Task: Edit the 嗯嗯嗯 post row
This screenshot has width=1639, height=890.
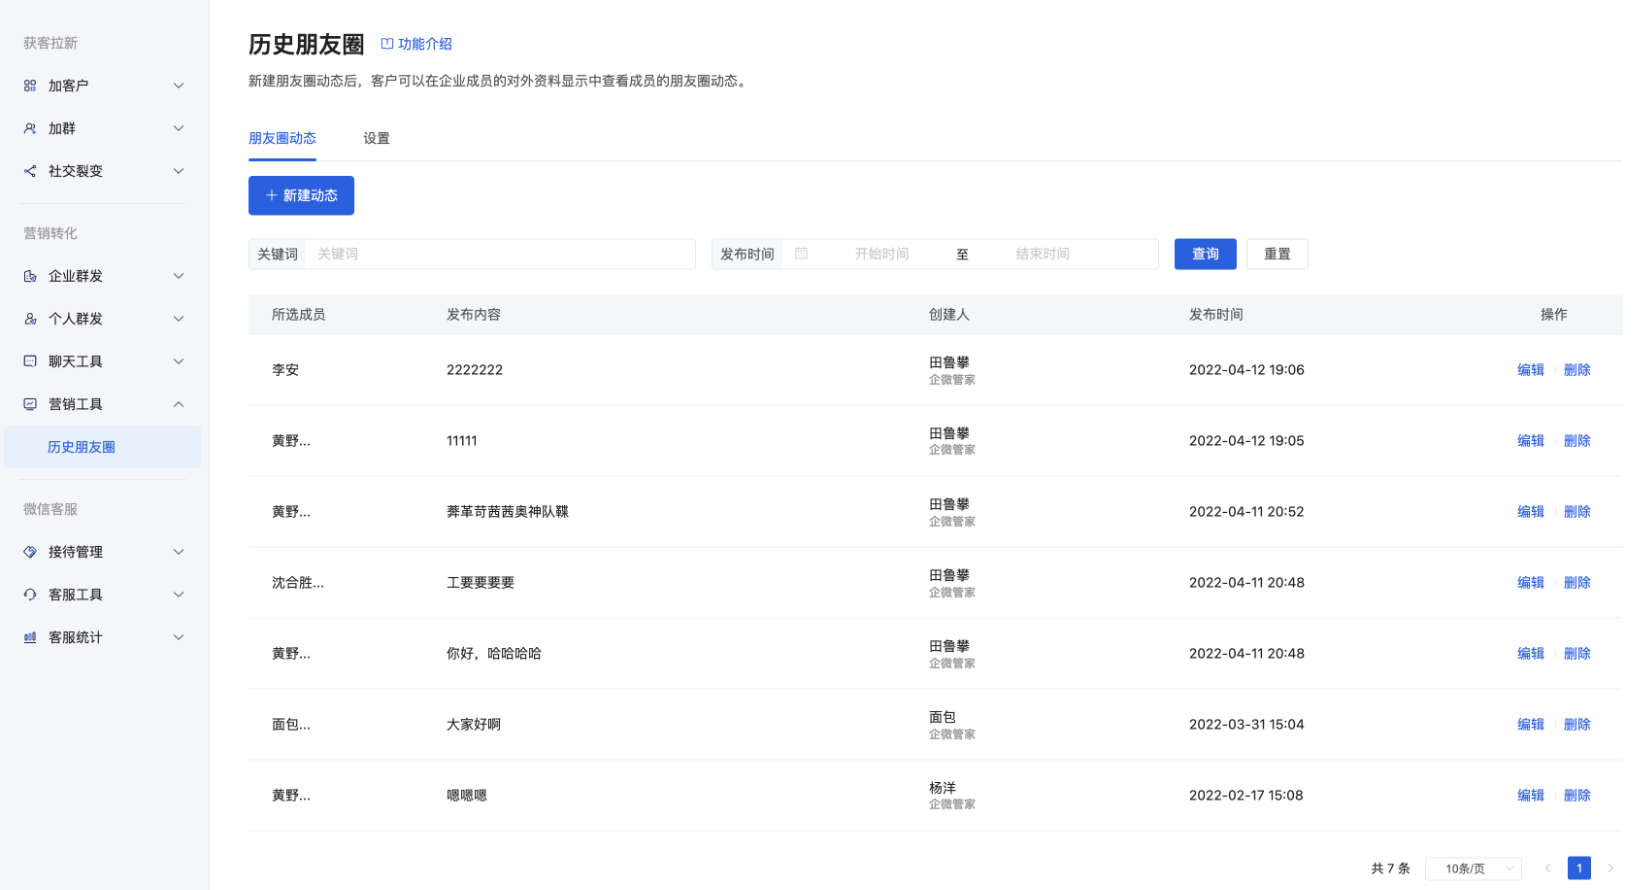Action: 1530,796
